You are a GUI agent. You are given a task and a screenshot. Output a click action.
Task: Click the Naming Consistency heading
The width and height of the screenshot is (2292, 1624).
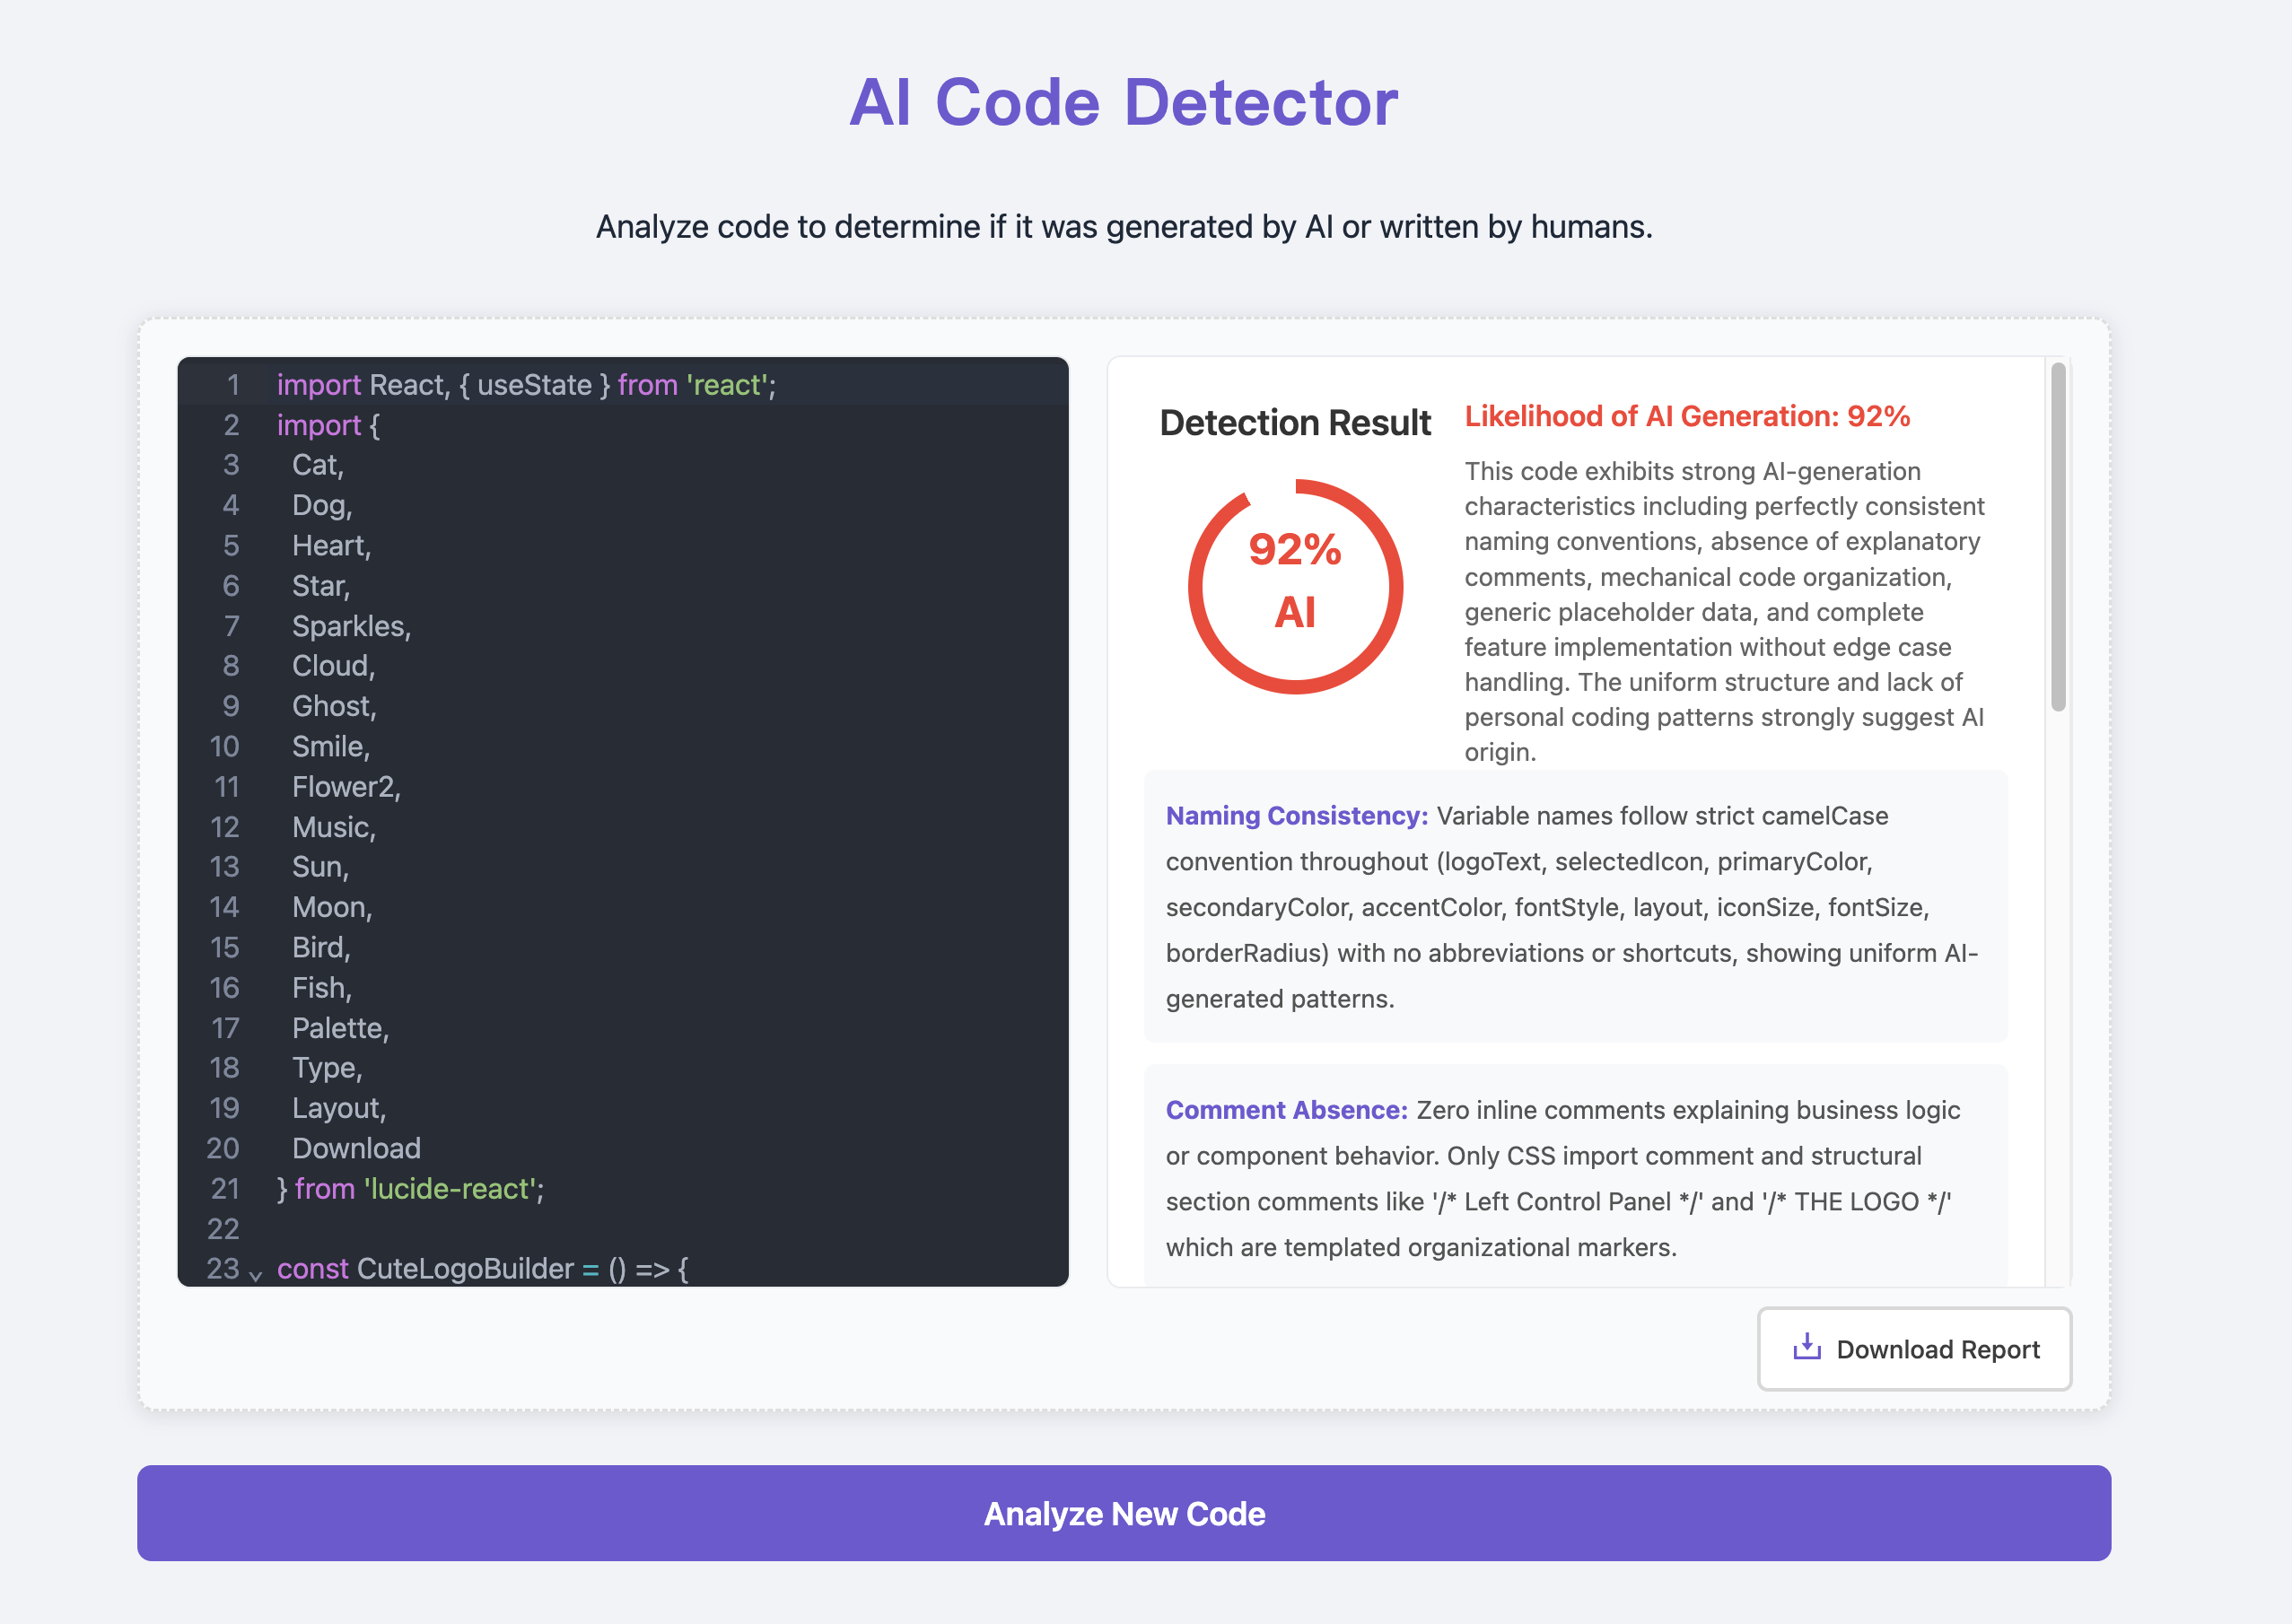pos(1296,815)
